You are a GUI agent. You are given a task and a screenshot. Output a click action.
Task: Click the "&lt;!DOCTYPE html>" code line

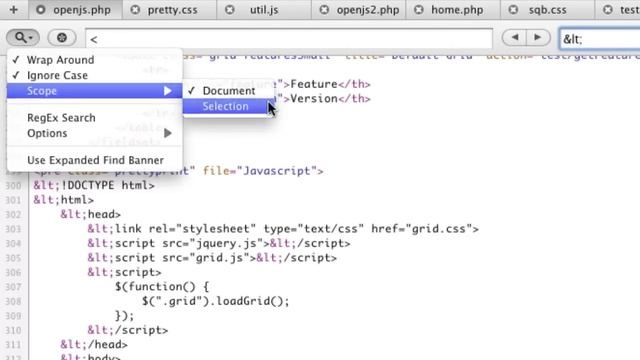coord(94,185)
